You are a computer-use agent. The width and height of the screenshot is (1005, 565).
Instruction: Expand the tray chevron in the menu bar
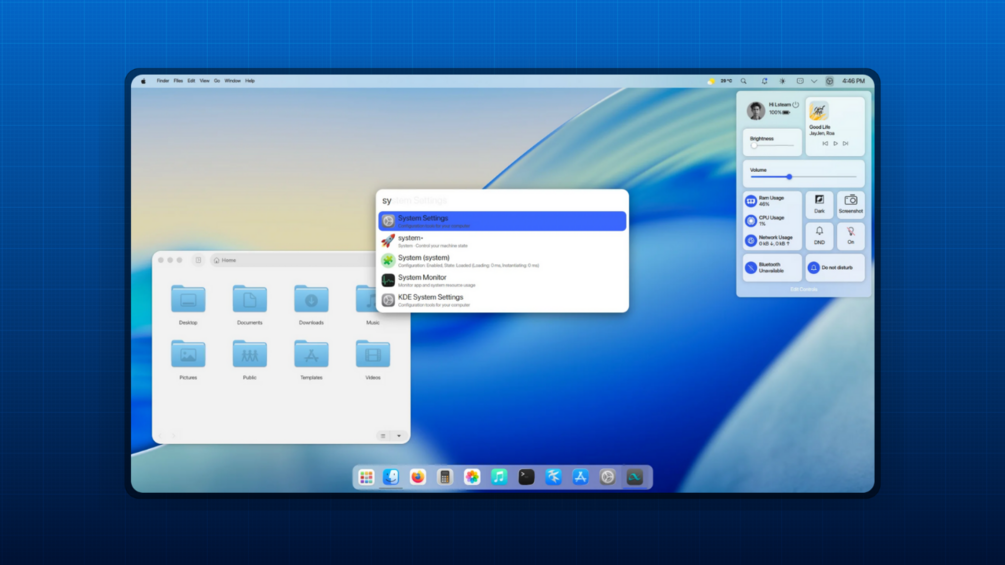tap(814, 81)
